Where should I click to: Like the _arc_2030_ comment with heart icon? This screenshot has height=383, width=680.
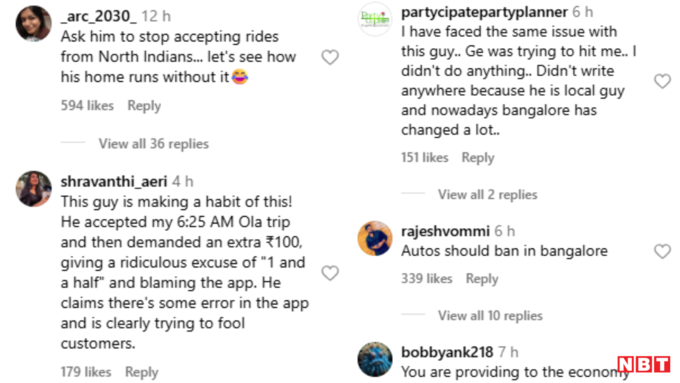[330, 57]
